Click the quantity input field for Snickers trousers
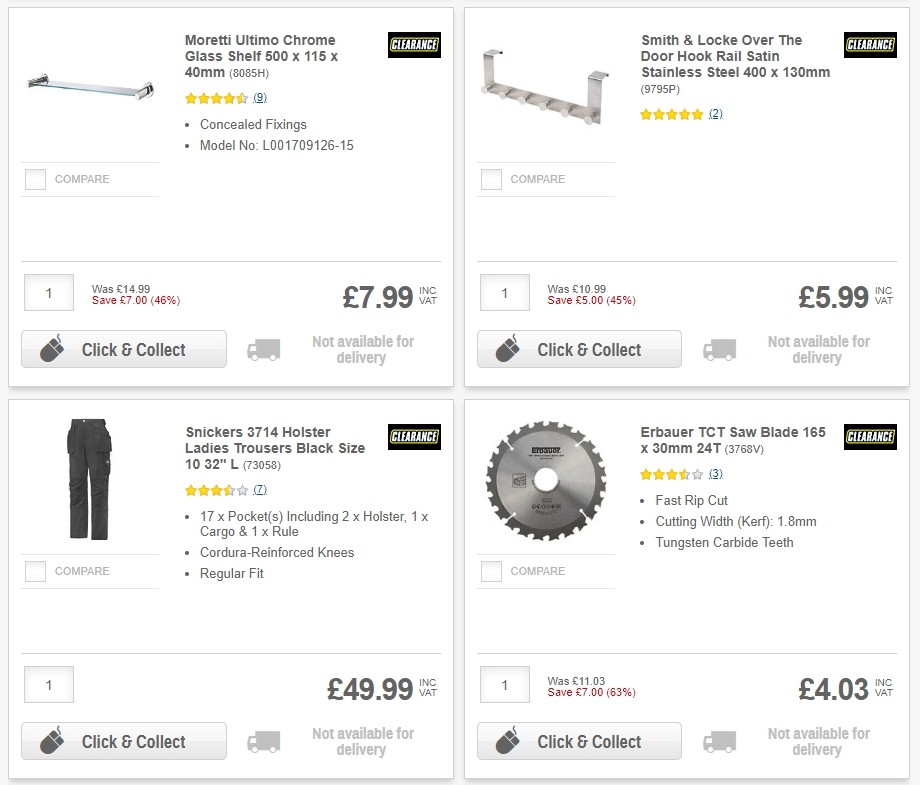 (x=48, y=685)
